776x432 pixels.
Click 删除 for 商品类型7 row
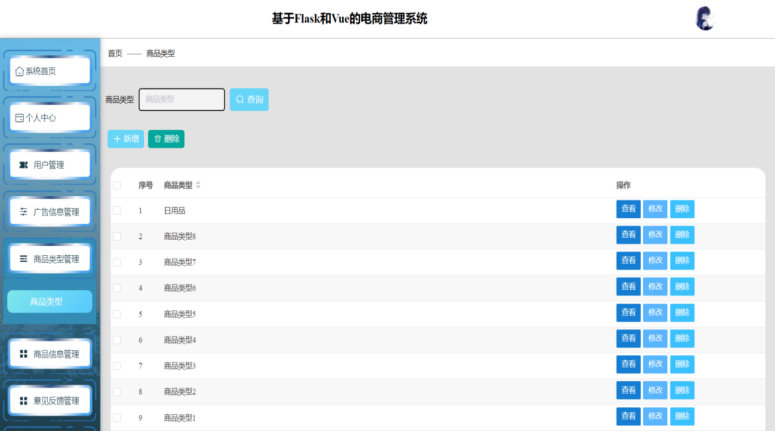click(682, 260)
